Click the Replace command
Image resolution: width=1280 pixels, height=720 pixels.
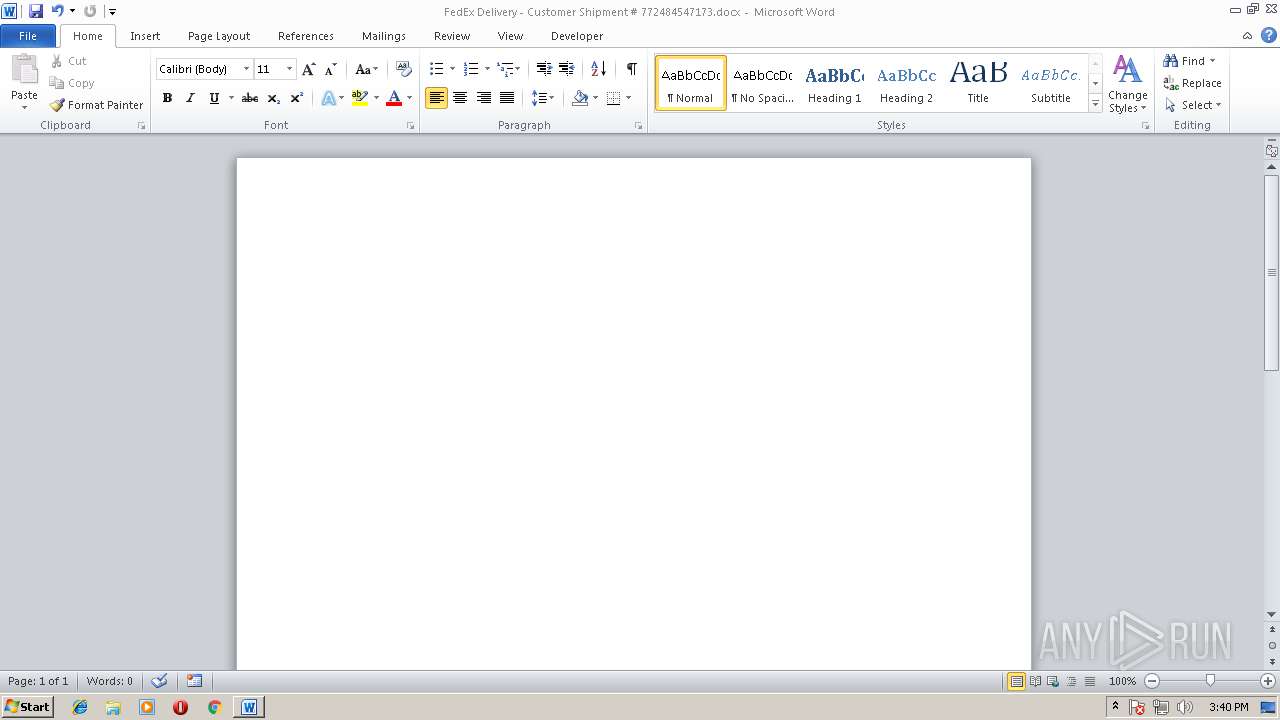point(1192,83)
